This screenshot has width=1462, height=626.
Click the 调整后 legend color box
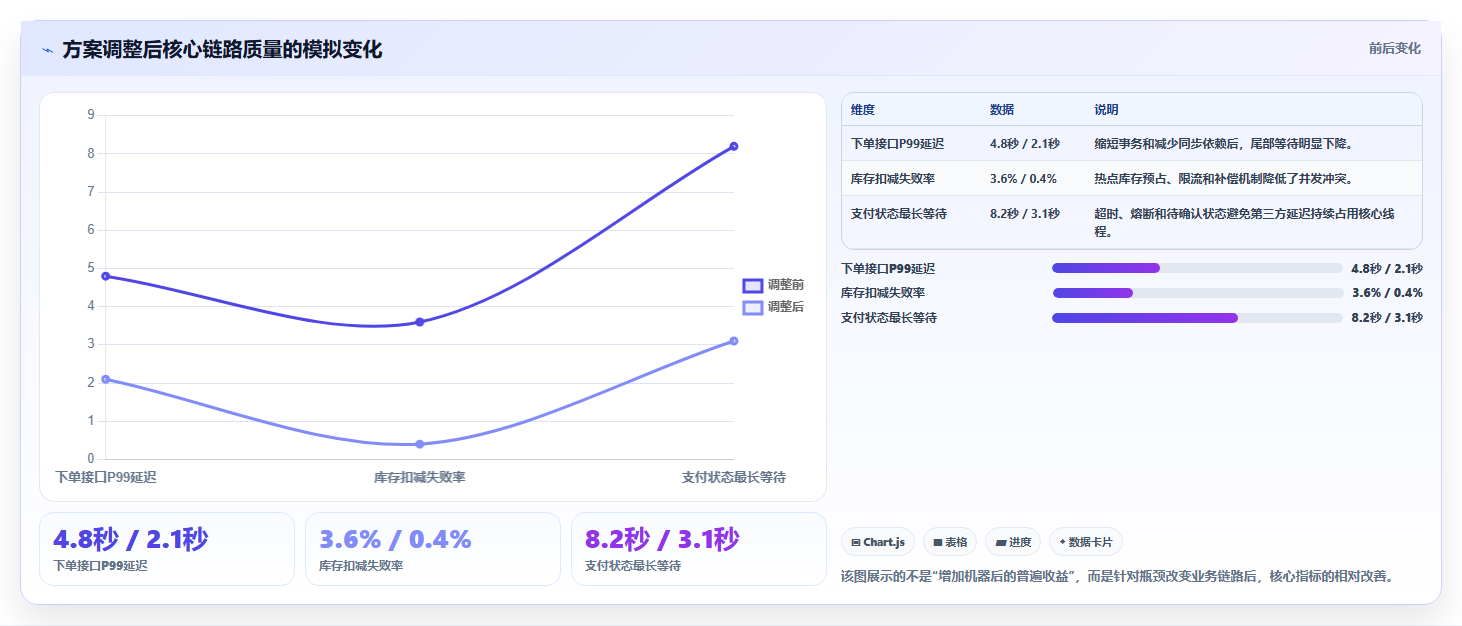(x=753, y=307)
